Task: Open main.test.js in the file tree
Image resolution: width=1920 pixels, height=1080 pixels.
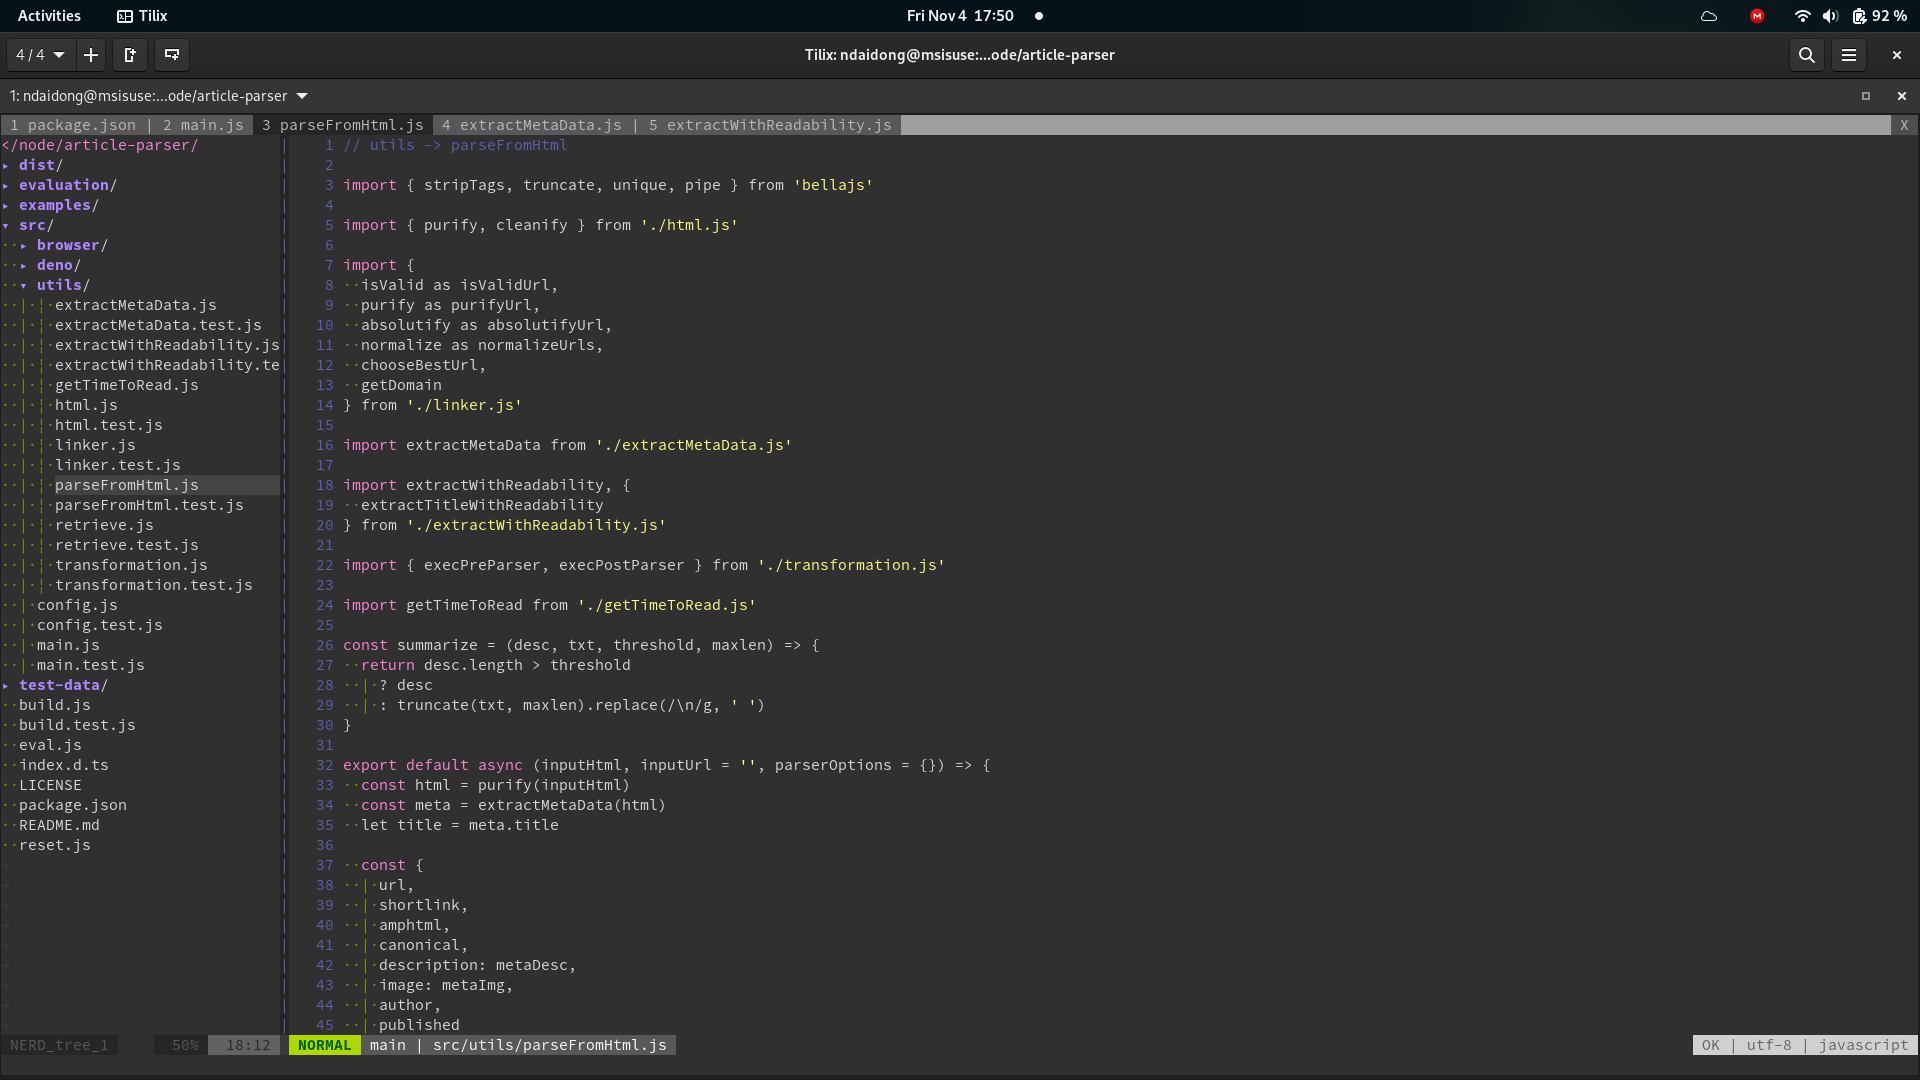Action: 91,665
